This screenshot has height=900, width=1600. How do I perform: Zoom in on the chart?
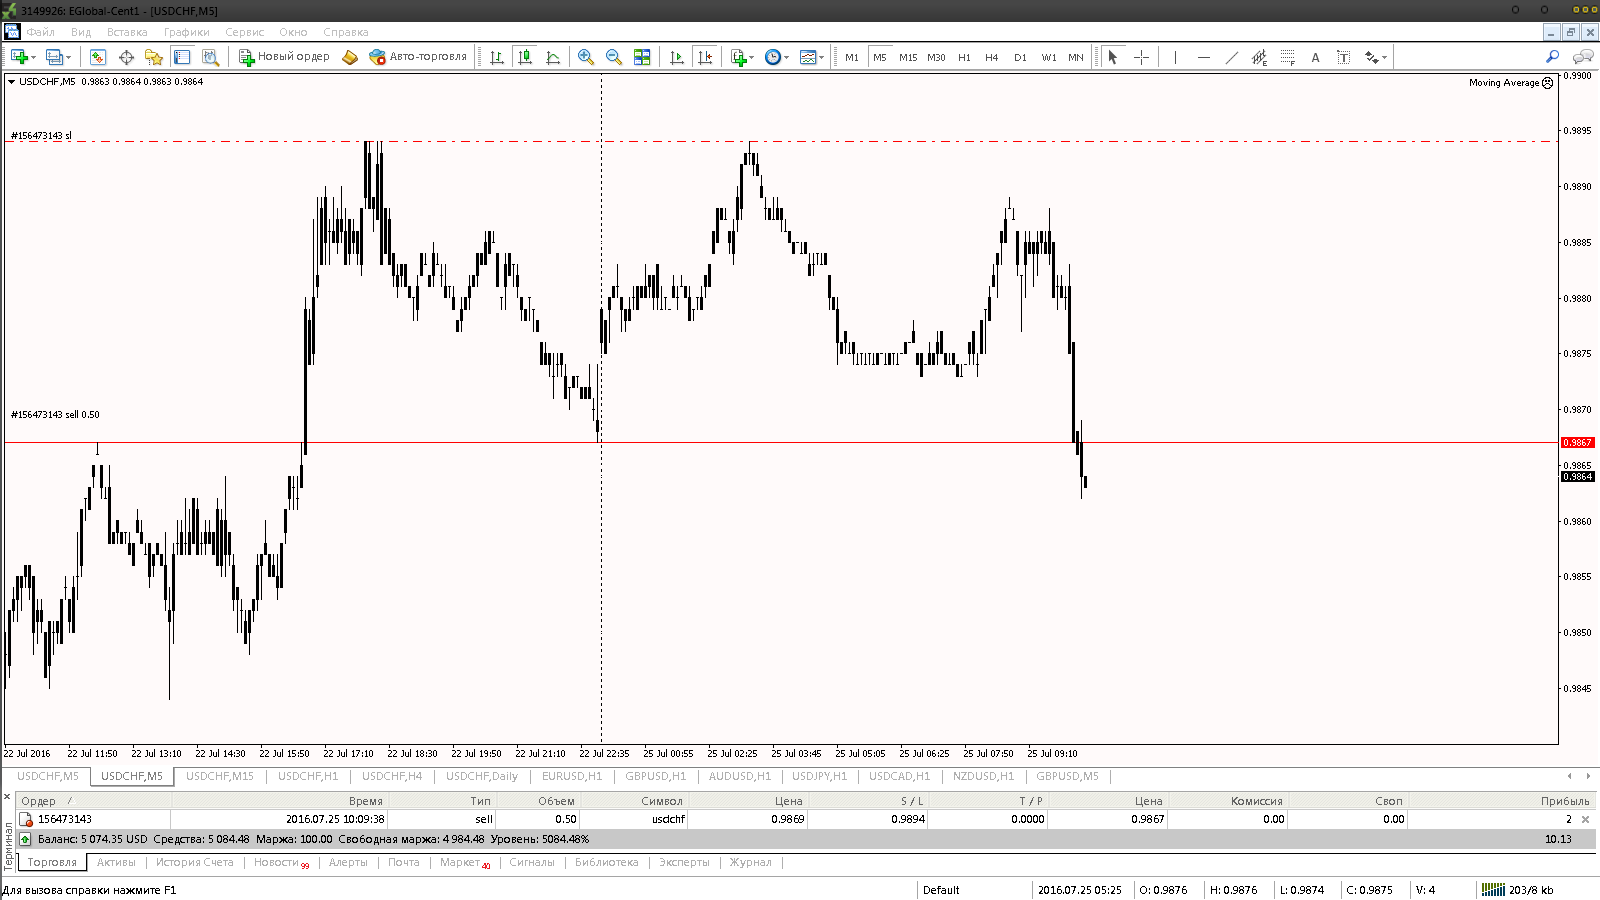point(586,57)
